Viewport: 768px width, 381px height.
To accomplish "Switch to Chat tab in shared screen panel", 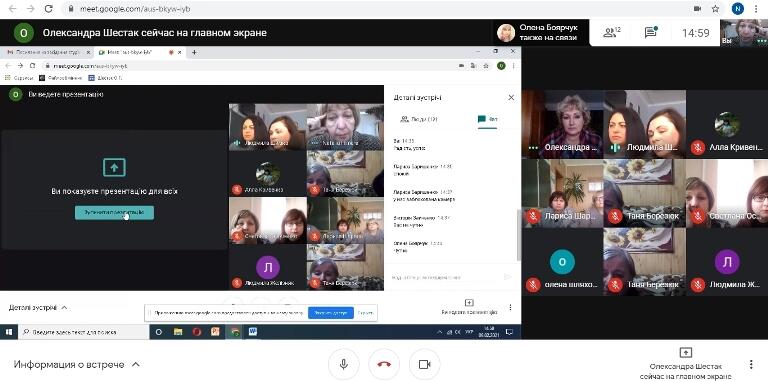I will click(488, 119).
